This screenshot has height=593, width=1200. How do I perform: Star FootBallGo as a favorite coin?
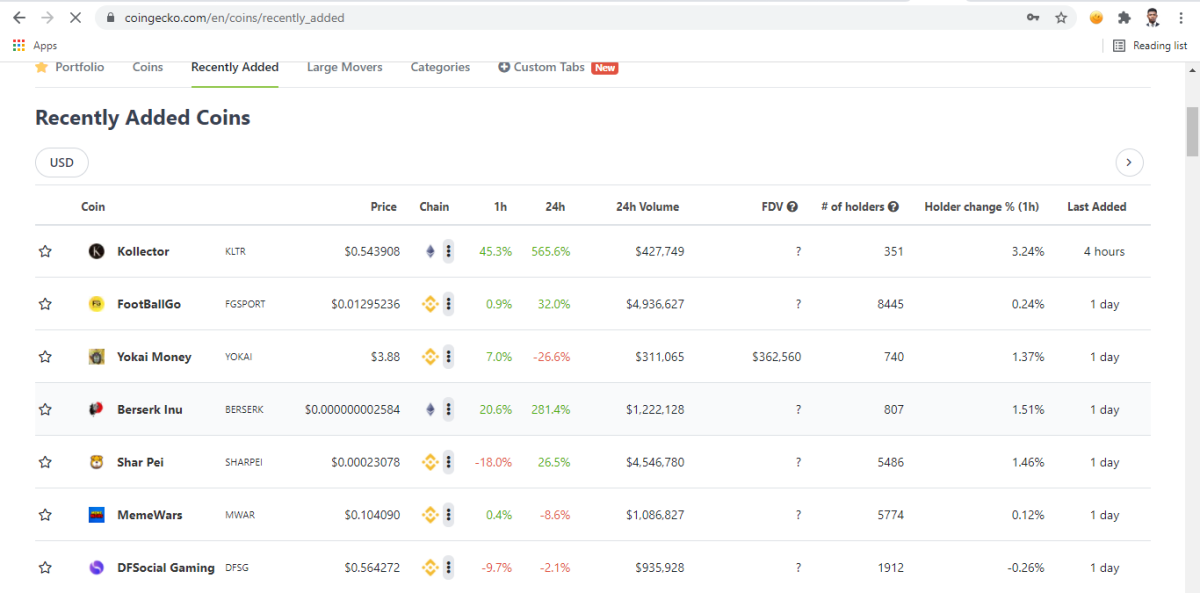[45, 304]
